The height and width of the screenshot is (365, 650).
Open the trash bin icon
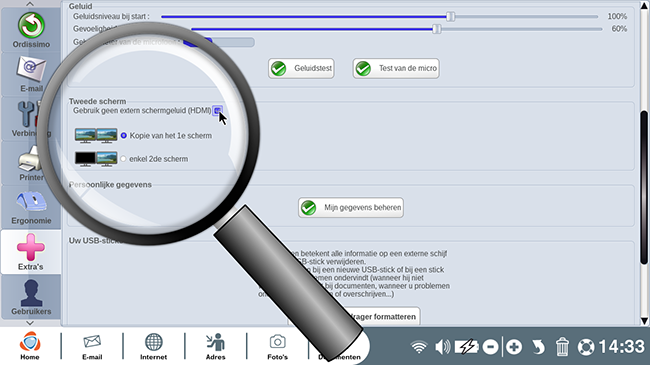pos(562,347)
